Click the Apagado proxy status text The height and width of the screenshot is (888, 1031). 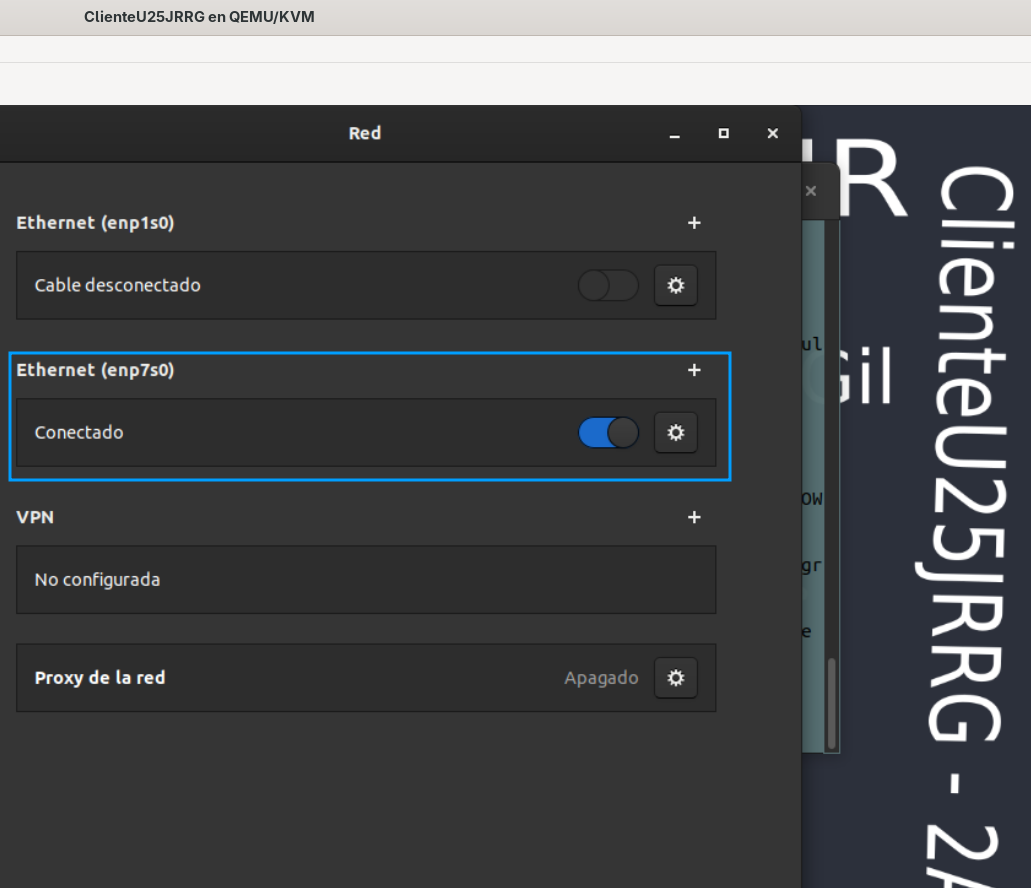[601, 678]
